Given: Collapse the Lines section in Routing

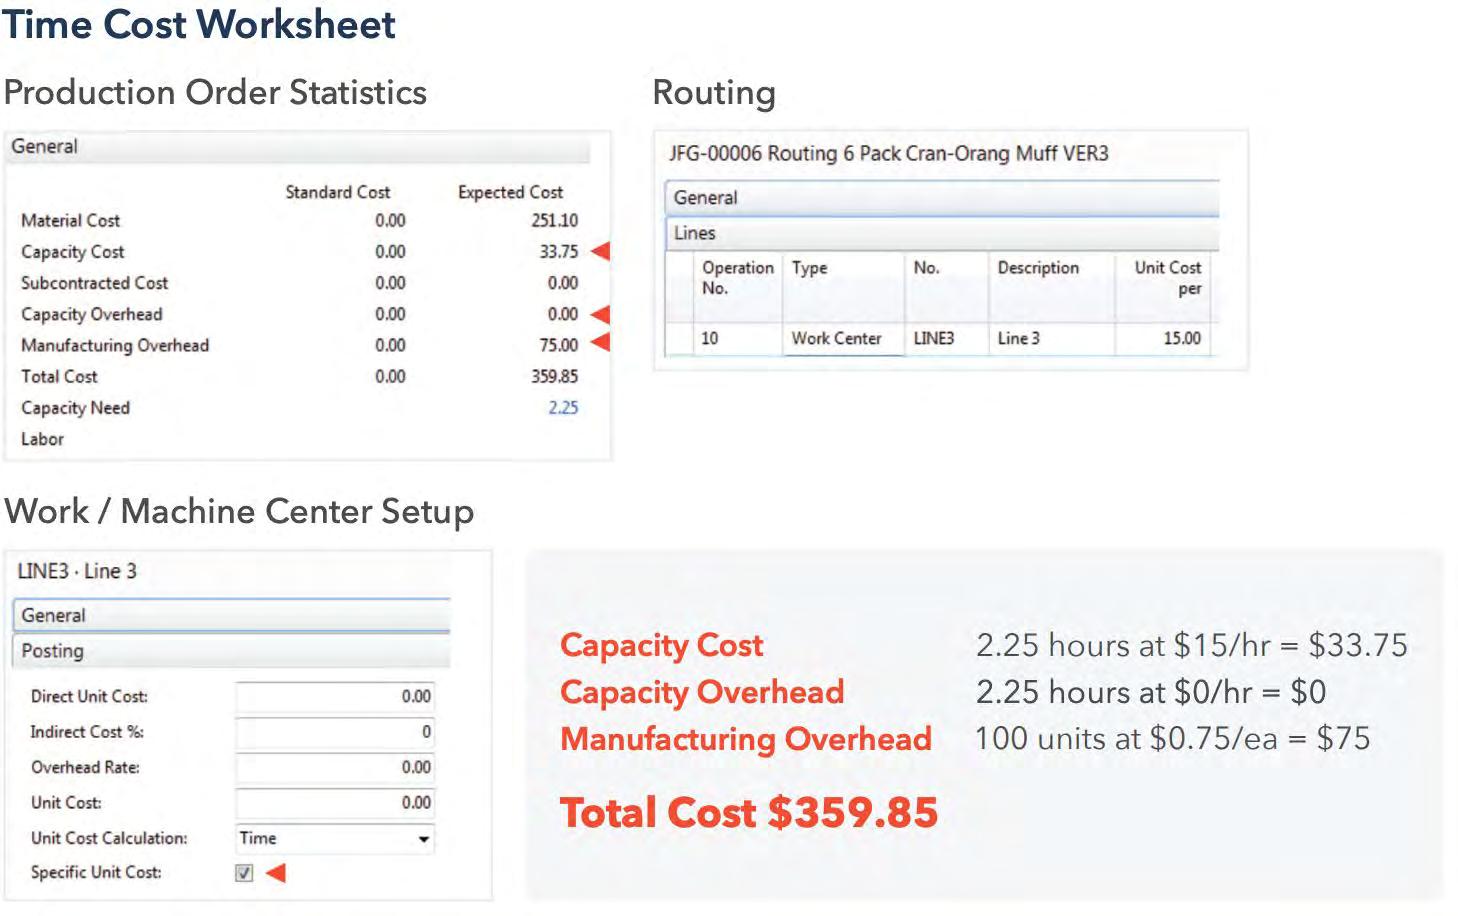Looking at the screenshot, I should [942, 233].
